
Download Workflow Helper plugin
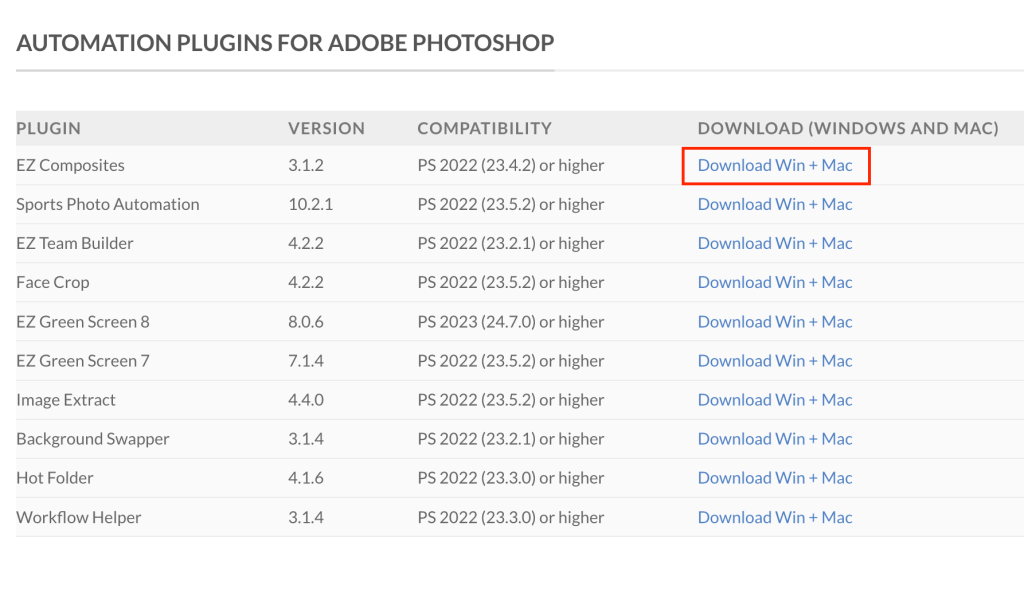(x=775, y=518)
